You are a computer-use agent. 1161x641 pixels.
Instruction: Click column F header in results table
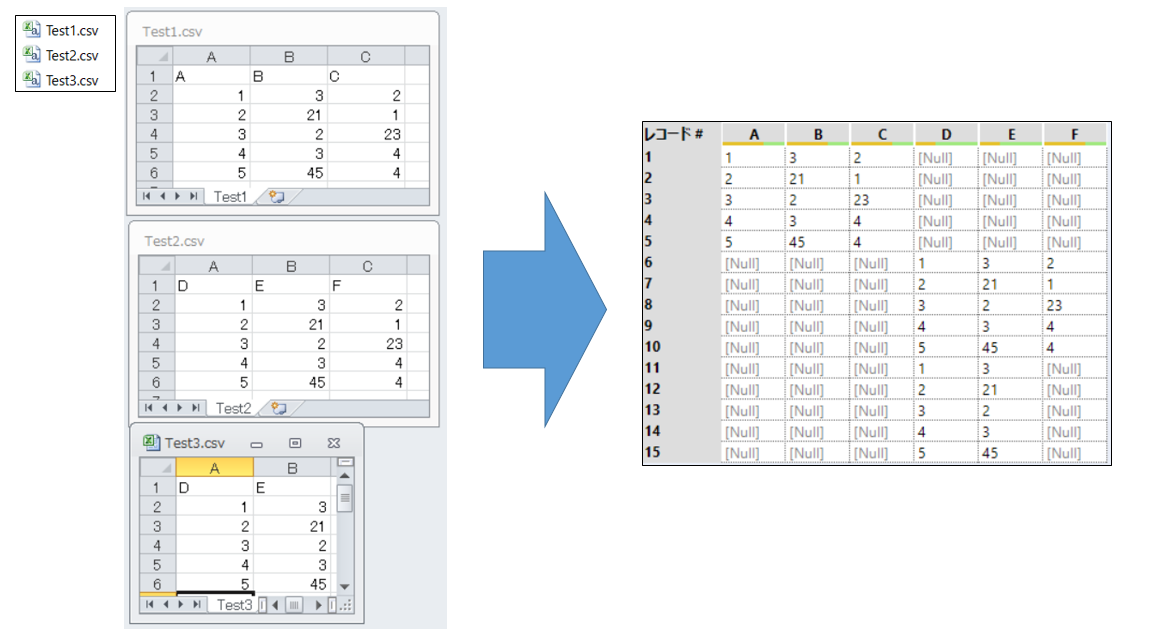[x=1075, y=134]
